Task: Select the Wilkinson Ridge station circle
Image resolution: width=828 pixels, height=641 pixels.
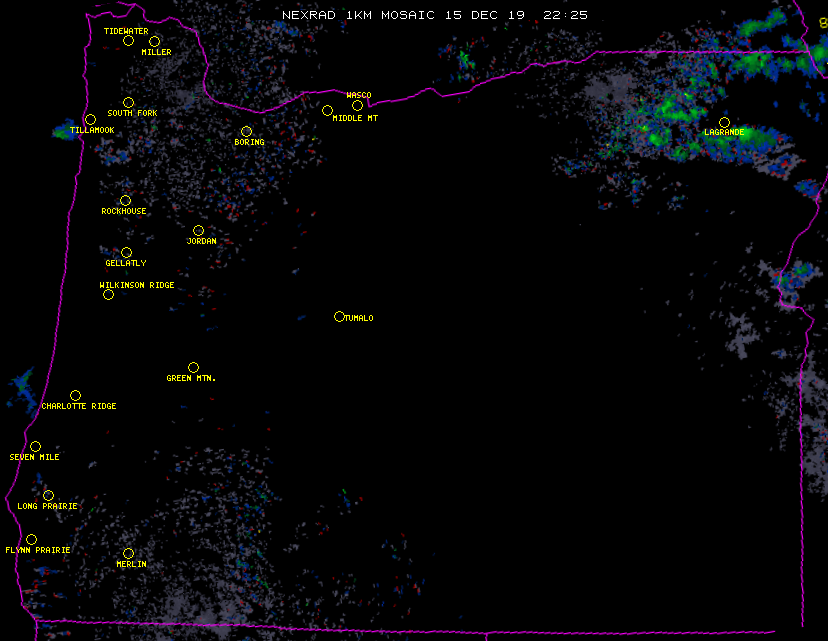Action: [x=108, y=294]
